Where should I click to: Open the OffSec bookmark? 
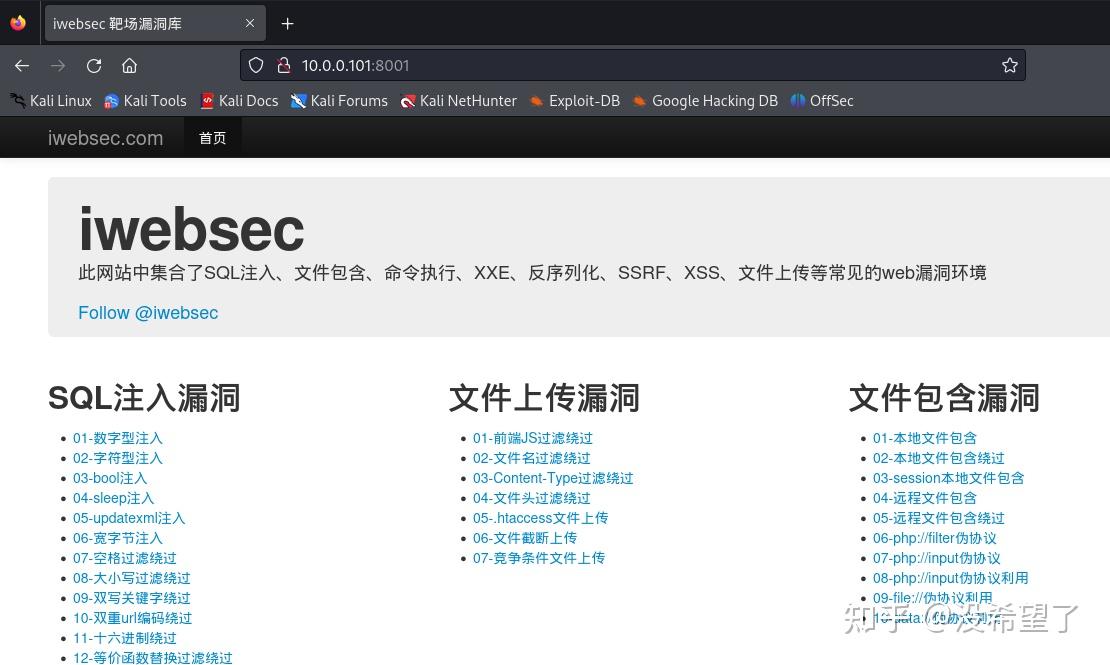pos(821,100)
